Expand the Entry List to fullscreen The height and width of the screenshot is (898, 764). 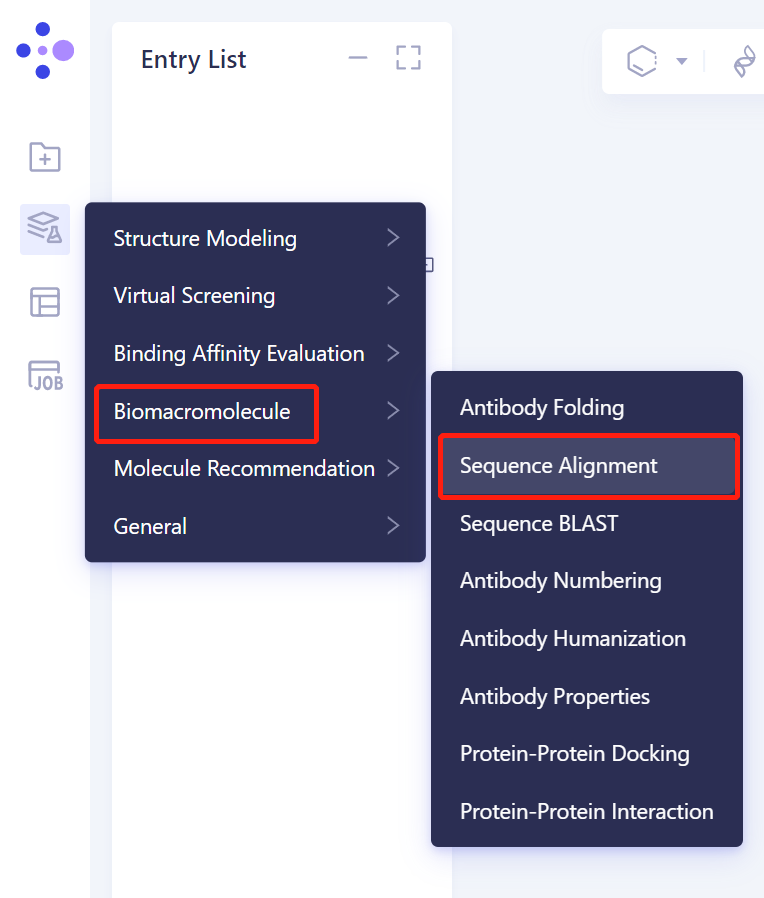coord(408,57)
